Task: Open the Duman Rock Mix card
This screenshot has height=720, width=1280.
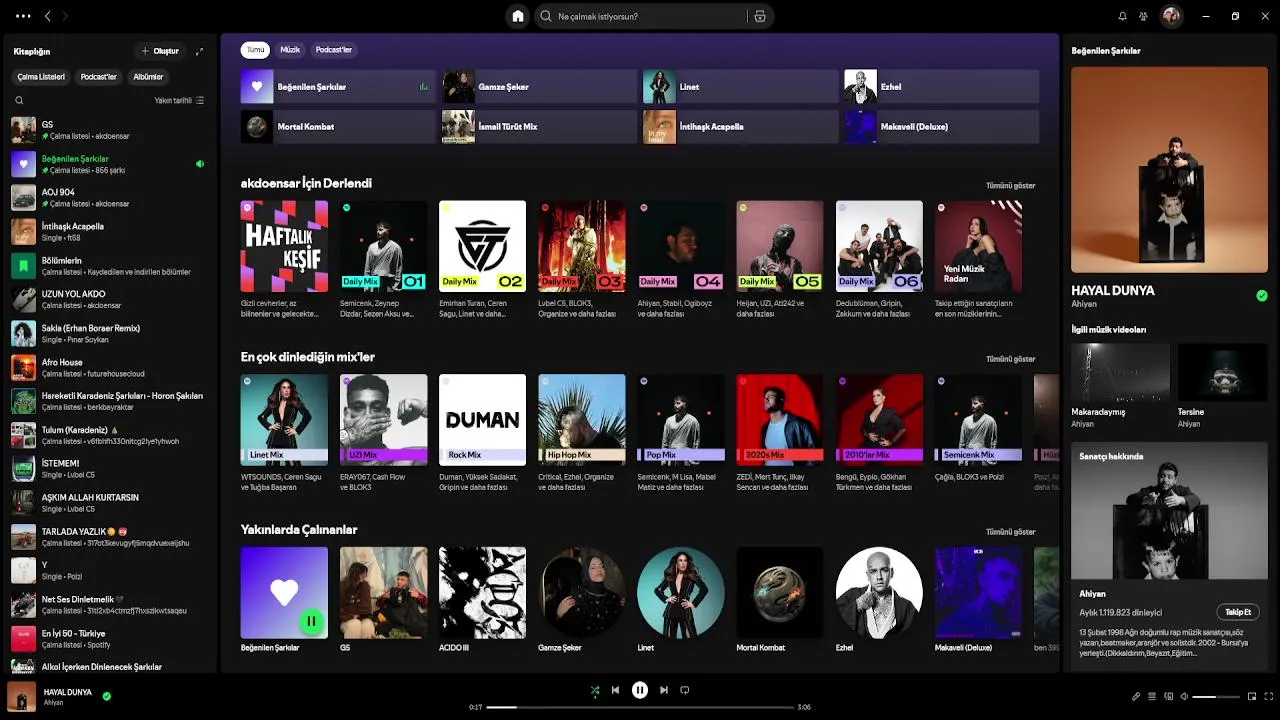Action: 482,433
